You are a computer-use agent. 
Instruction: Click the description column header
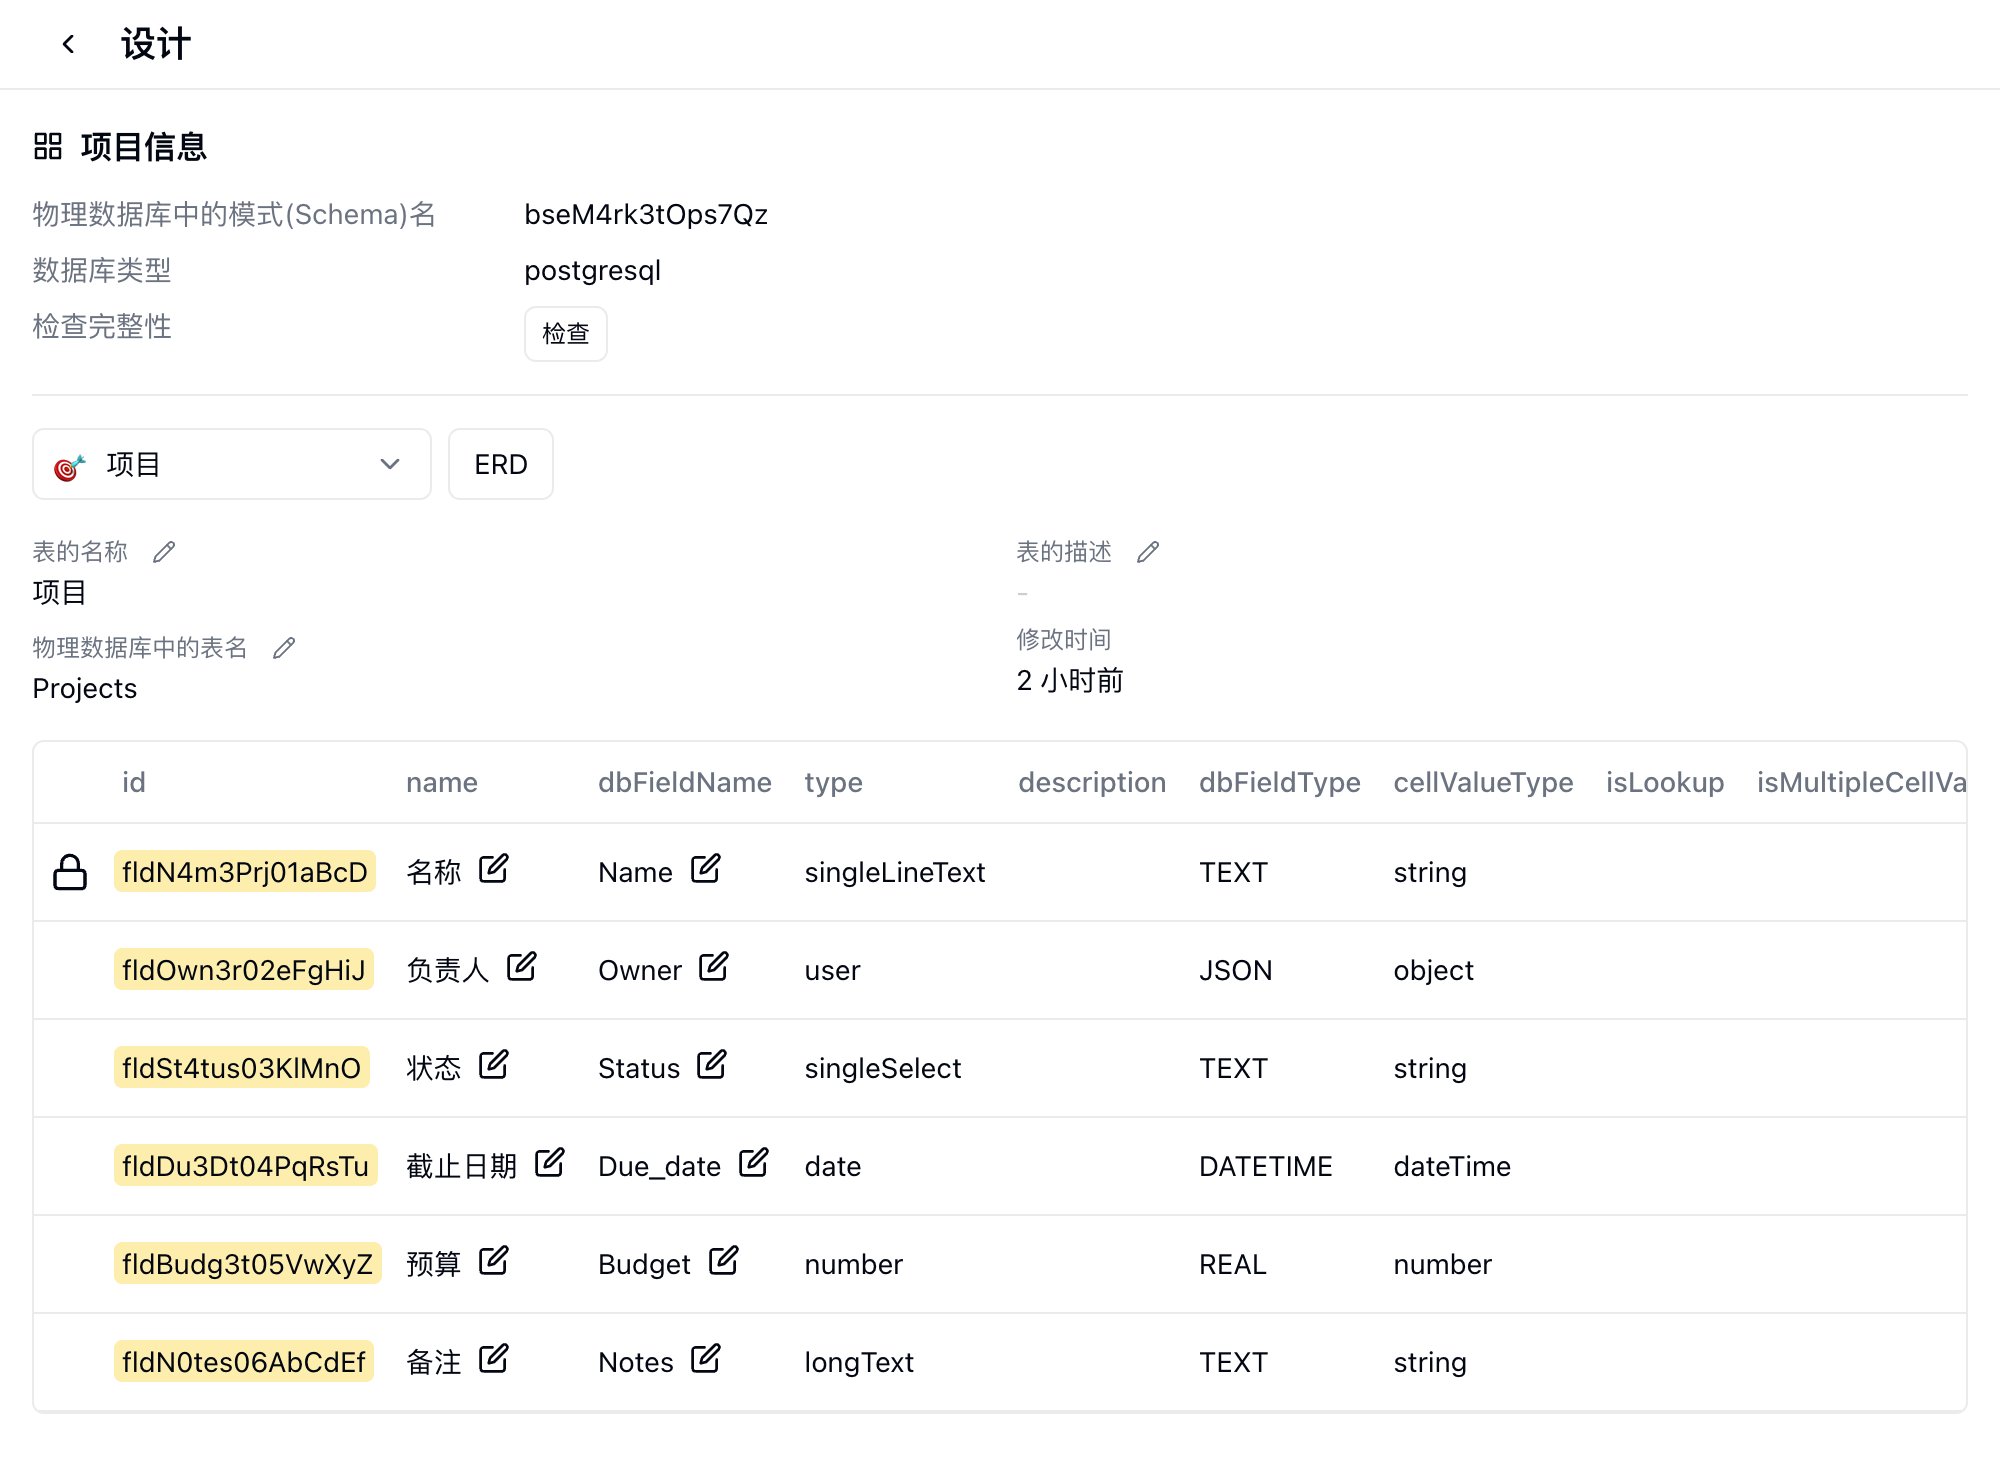click(1092, 782)
